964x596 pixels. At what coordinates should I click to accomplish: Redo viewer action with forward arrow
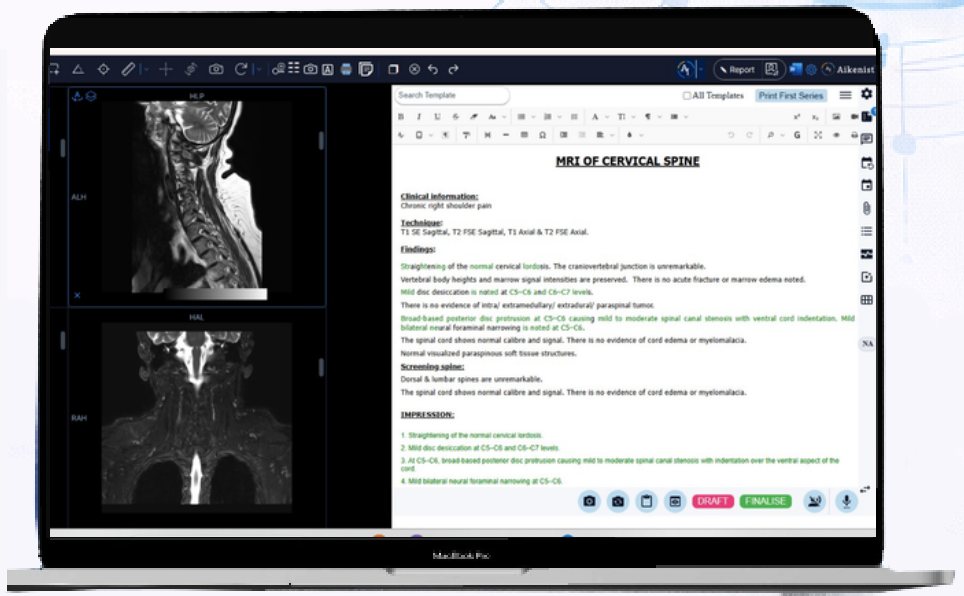(454, 70)
